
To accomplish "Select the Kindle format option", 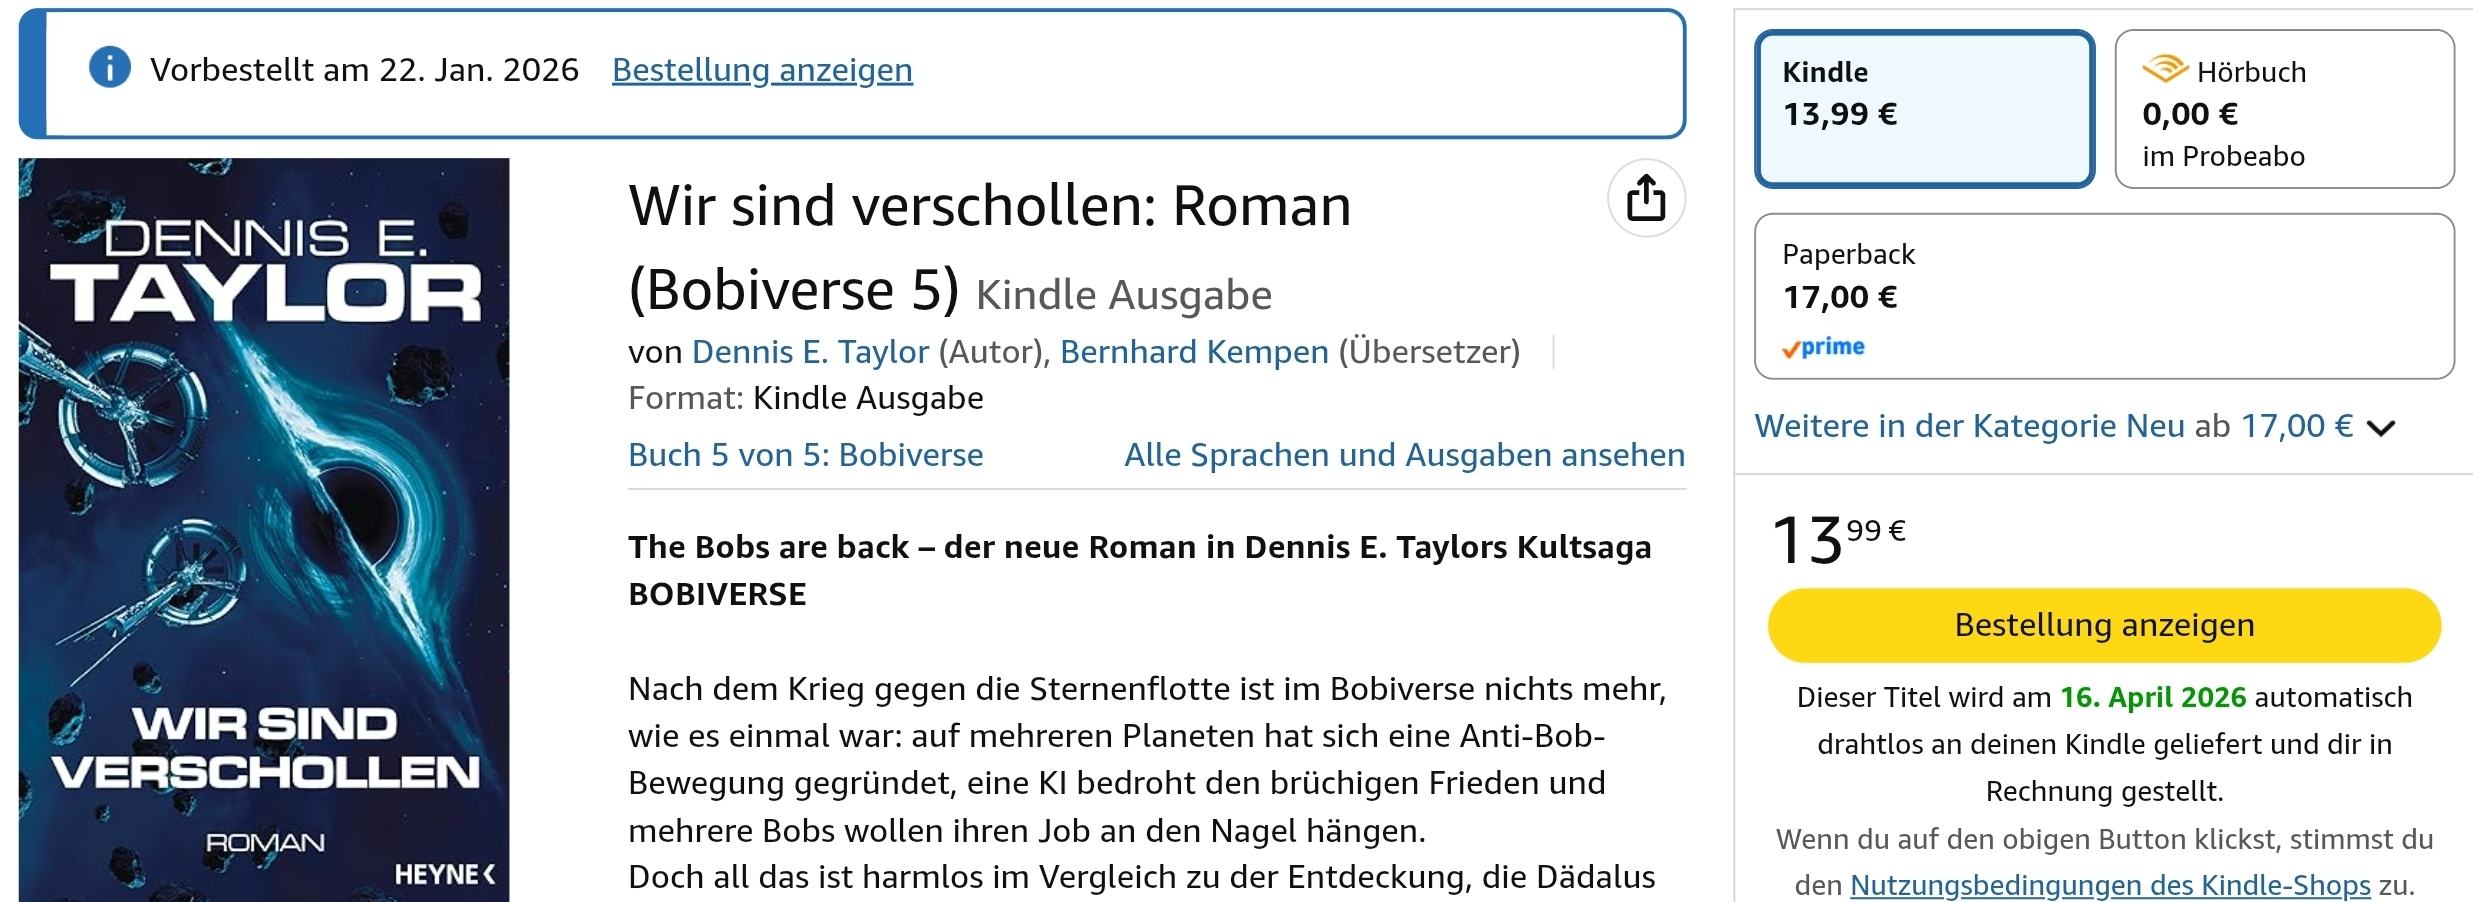I will coord(1923,109).
